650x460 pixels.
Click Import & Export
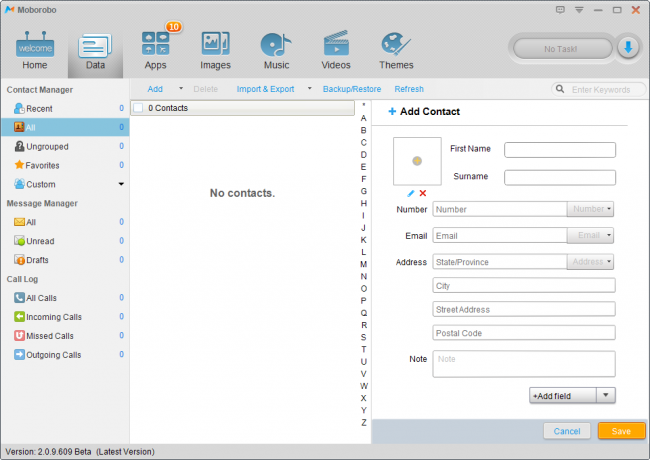coord(265,89)
